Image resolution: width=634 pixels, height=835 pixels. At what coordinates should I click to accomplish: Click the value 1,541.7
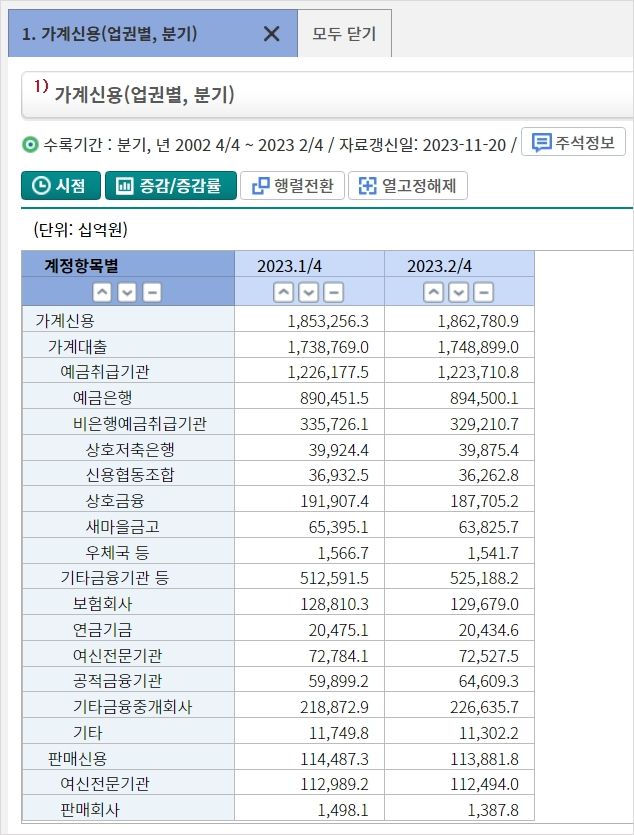coord(493,553)
